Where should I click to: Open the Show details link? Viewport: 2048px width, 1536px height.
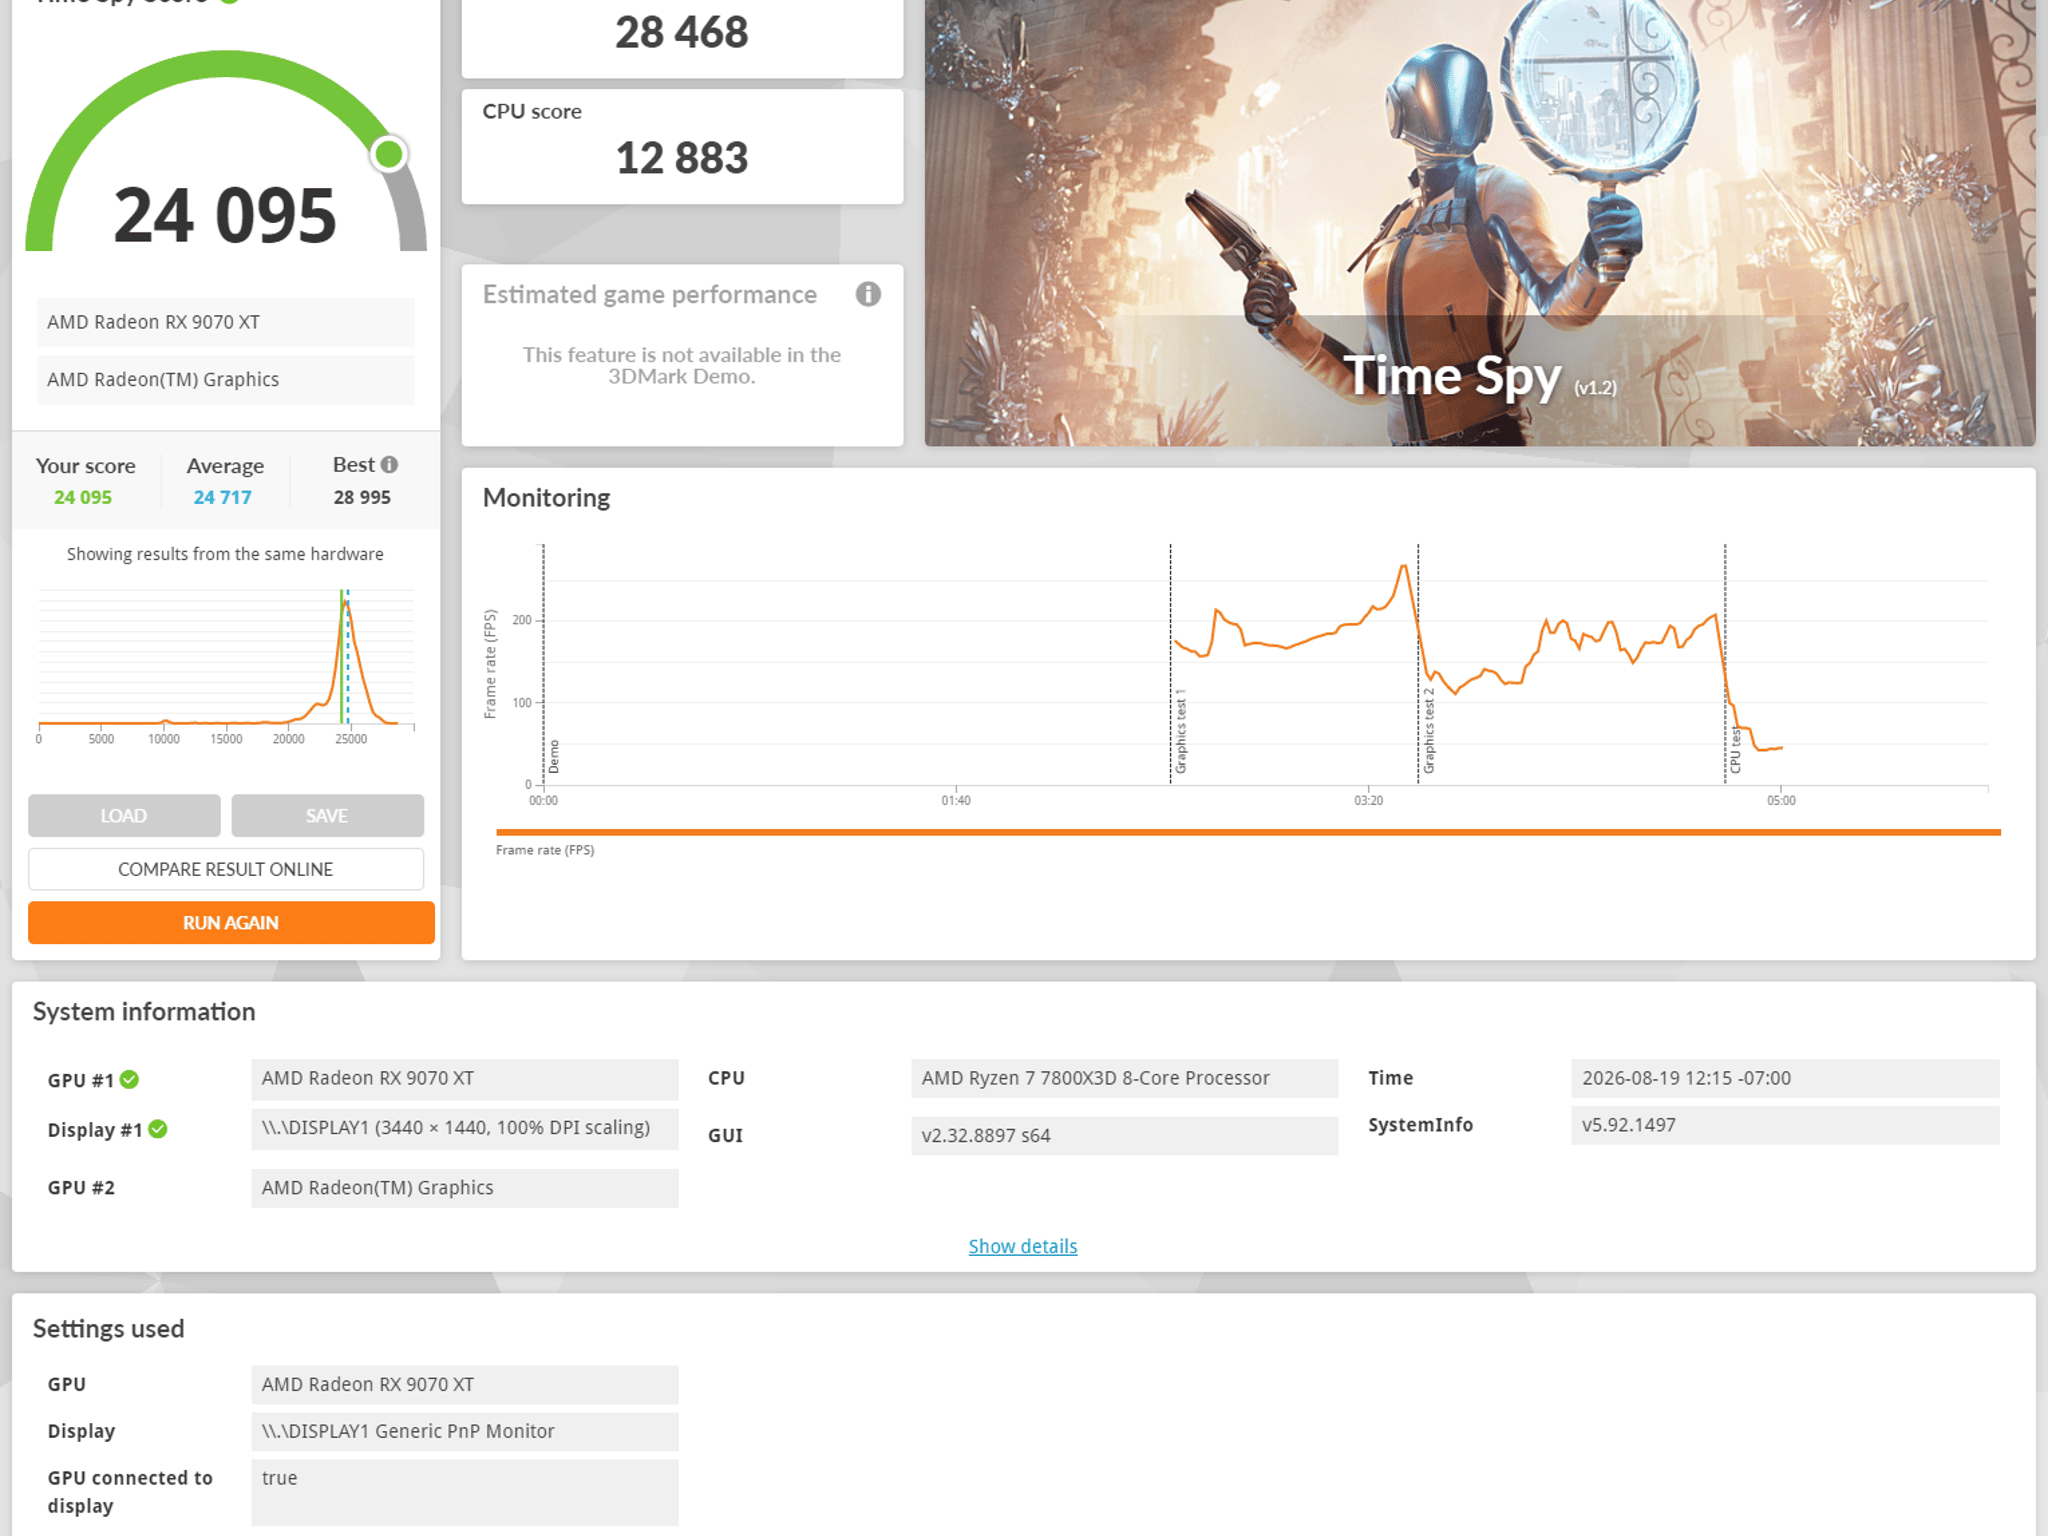1023,1246
